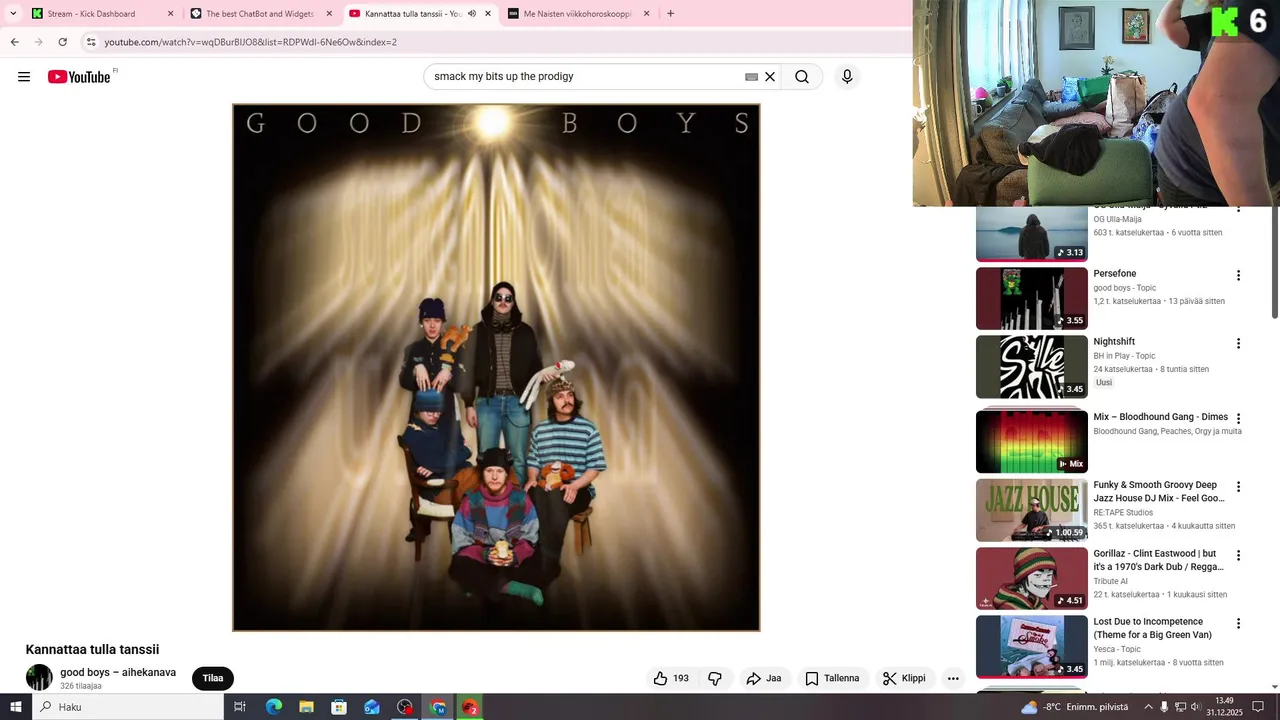The width and height of the screenshot is (1280, 720).
Task: Run search with the magnifying glass button
Action: [802, 77]
